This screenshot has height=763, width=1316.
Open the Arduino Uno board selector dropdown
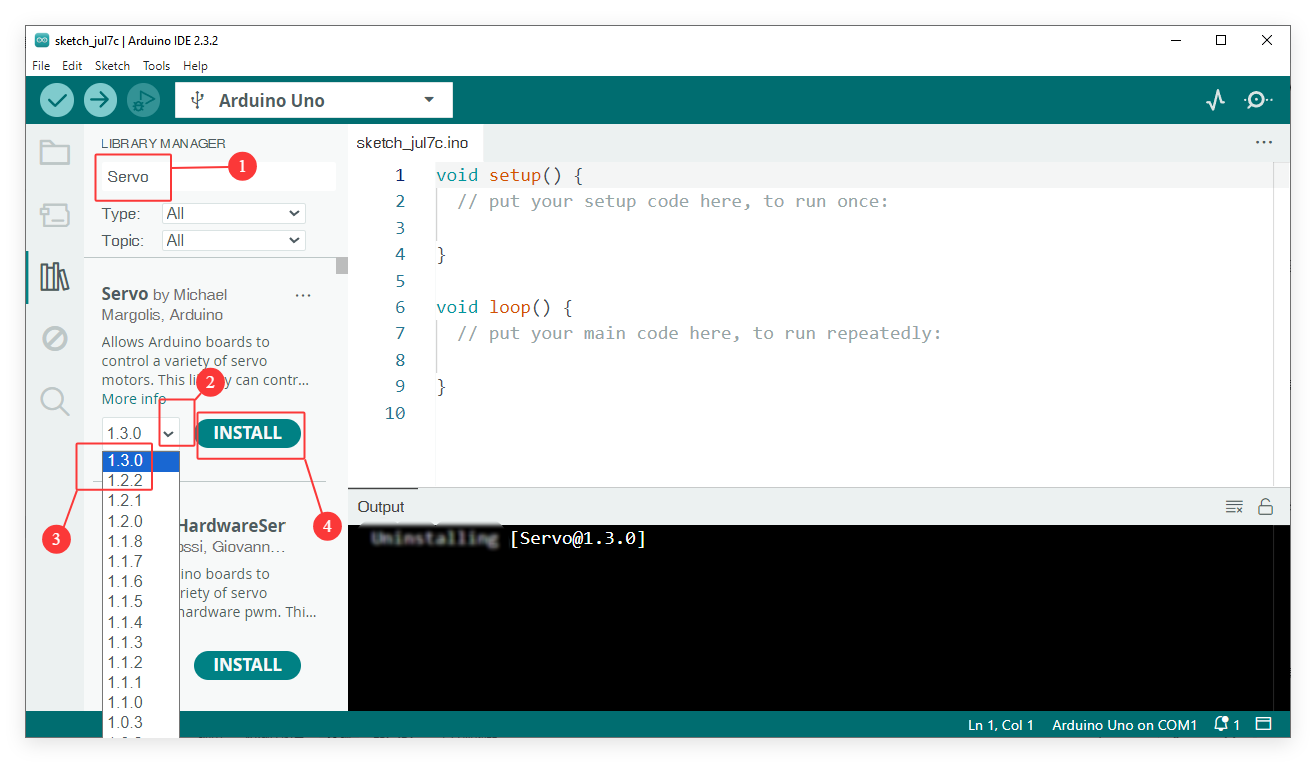pyautogui.click(x=314, y=100)
